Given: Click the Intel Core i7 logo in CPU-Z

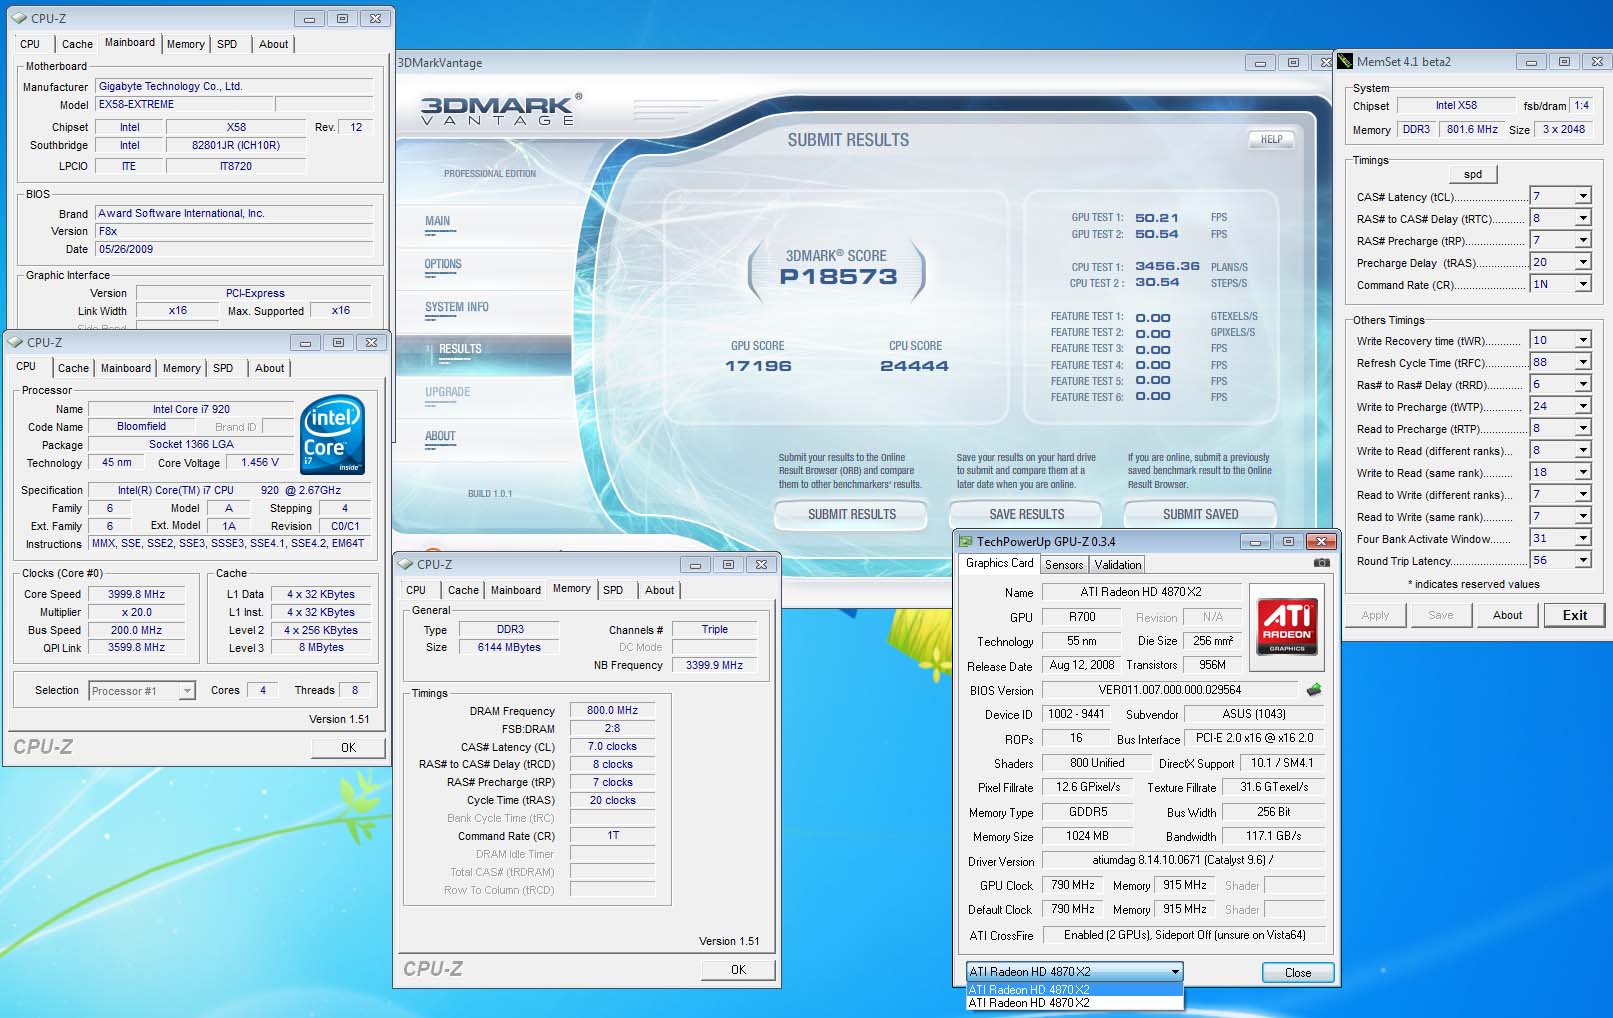Looking at the screenshot, I should 332,435.
